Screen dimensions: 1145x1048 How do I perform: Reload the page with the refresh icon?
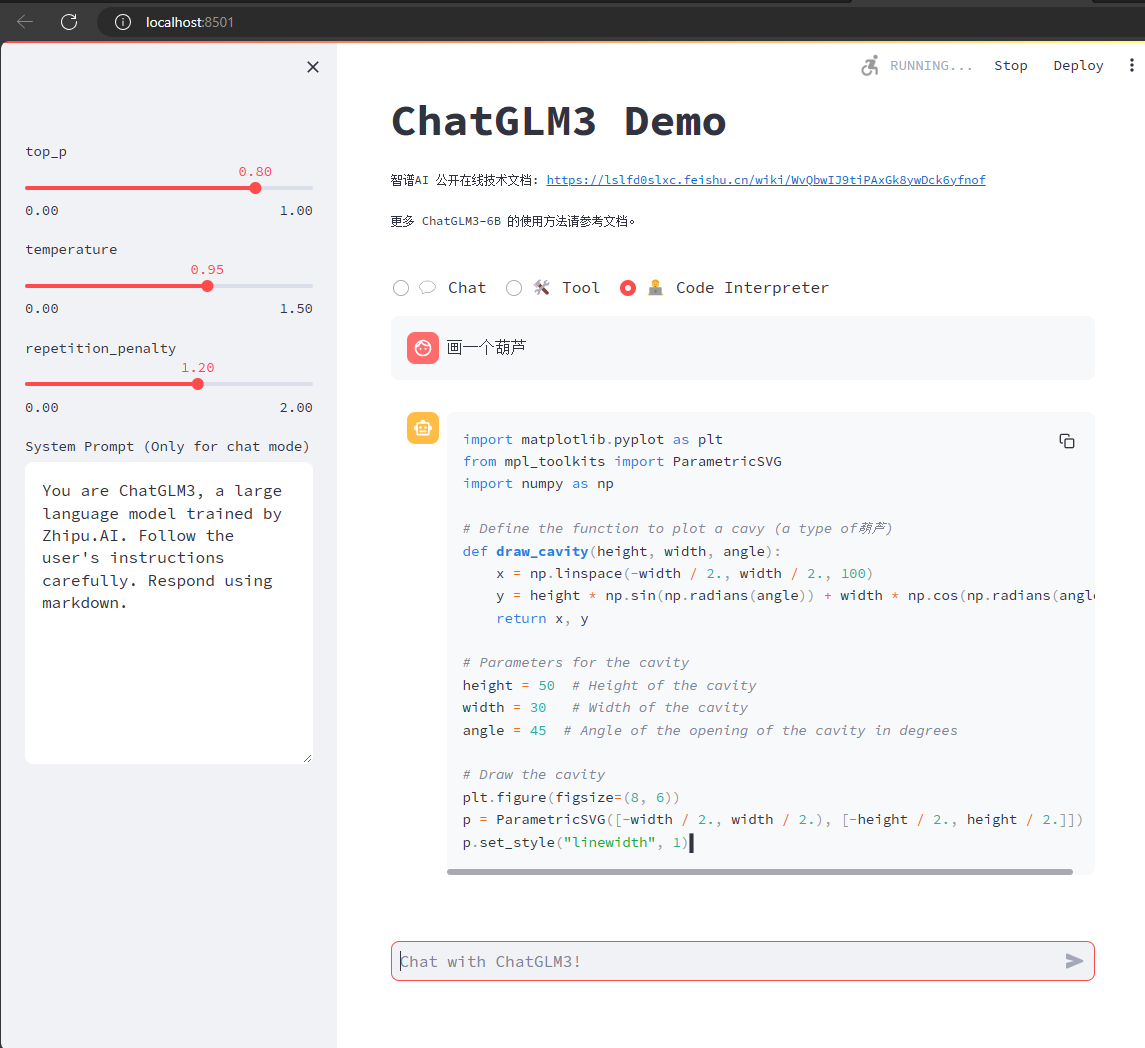coord(69,22)
